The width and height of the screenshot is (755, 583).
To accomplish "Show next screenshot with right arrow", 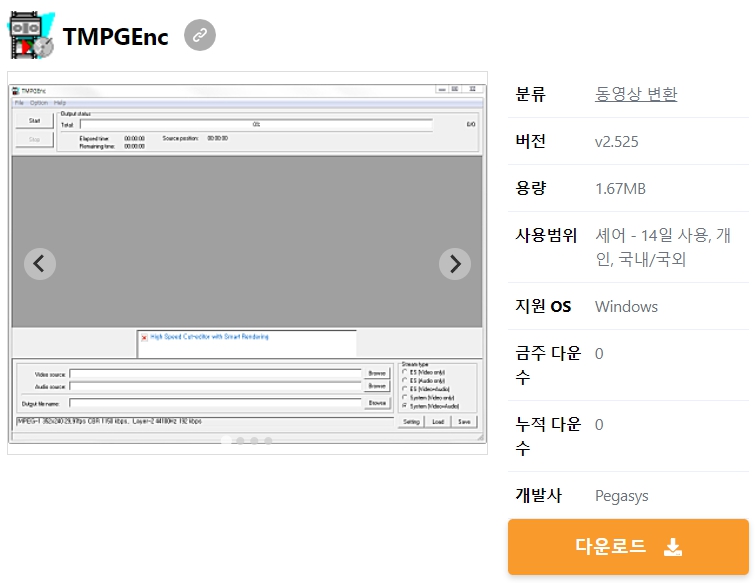I will point(455,264).
